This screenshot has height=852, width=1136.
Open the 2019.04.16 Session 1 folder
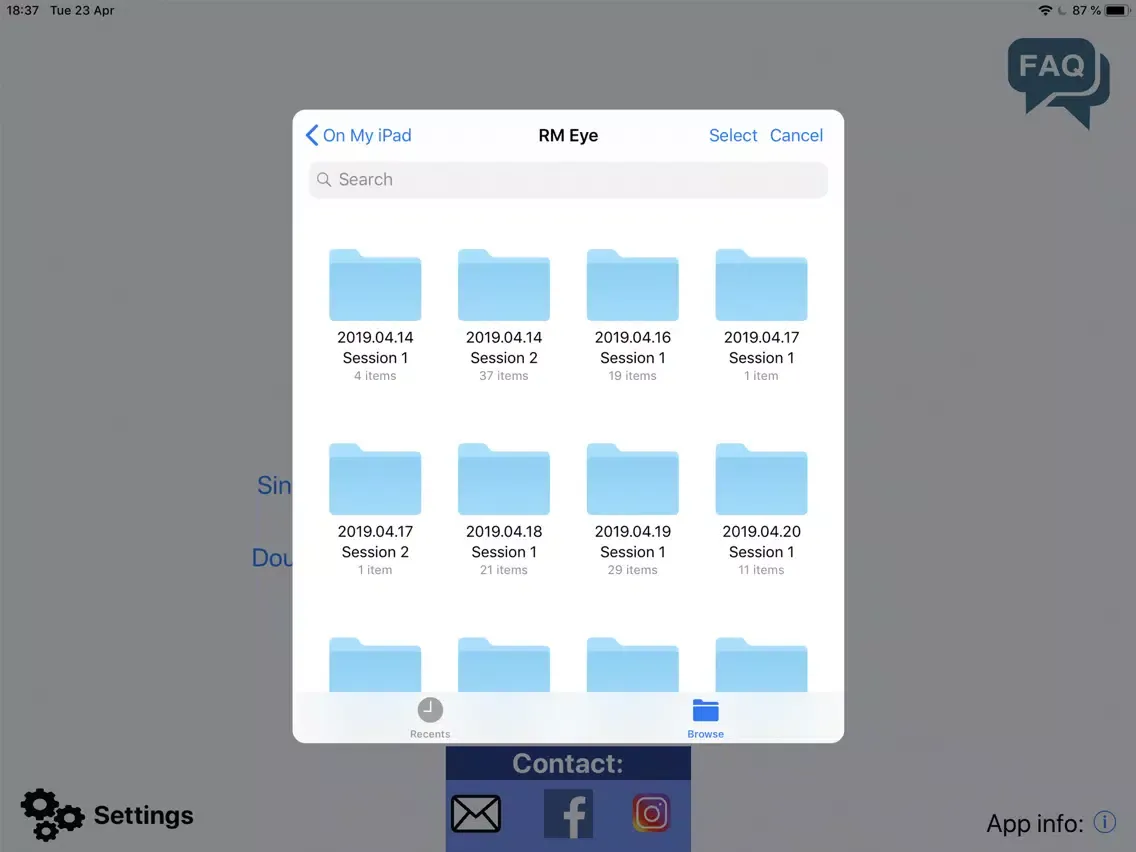(632, 285)
